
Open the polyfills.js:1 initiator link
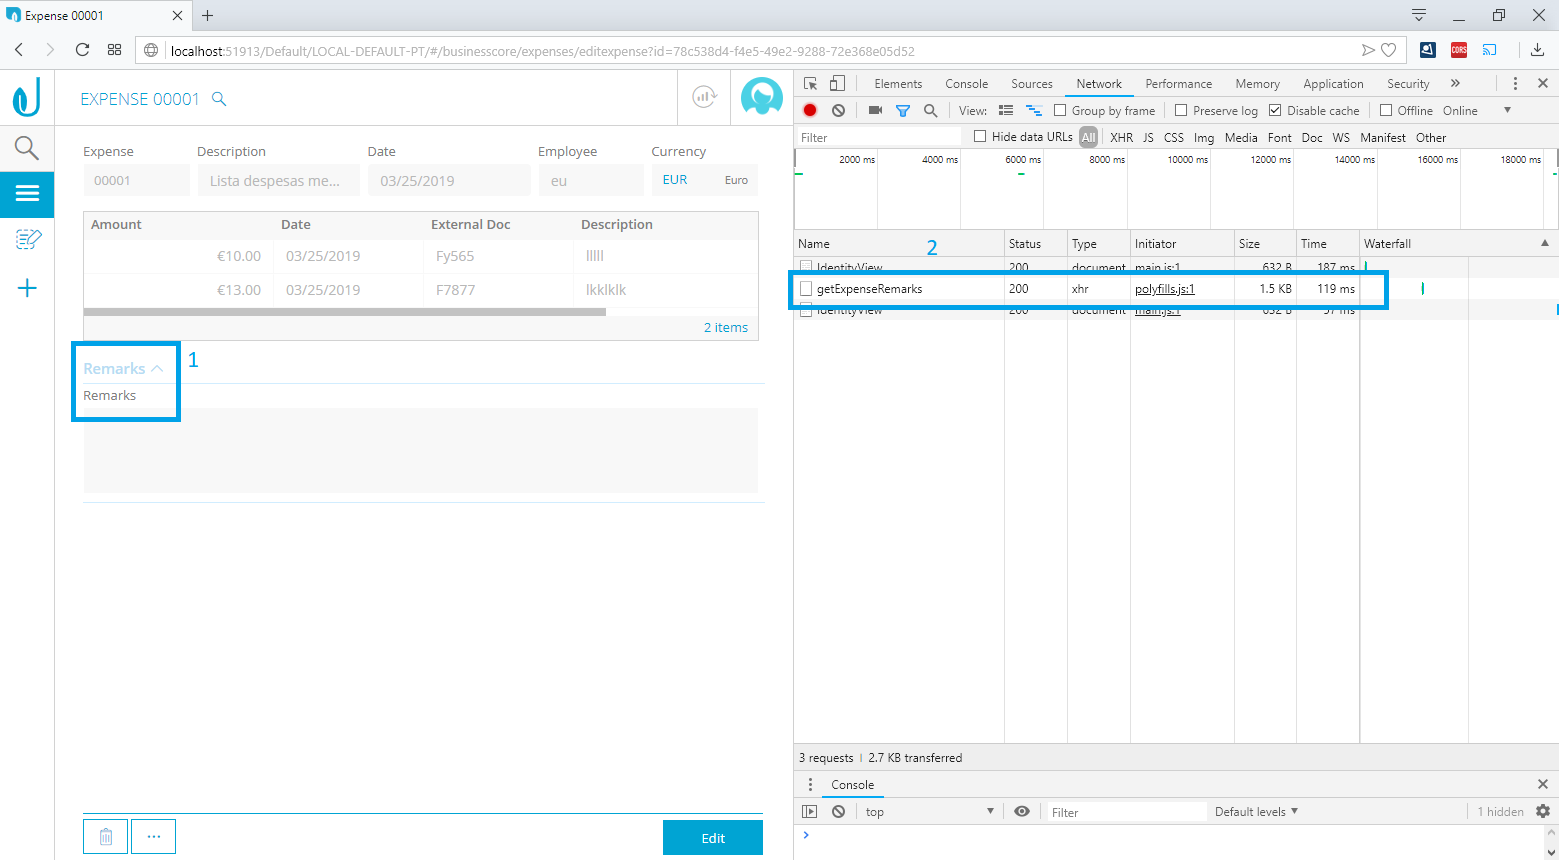pos(1164,288)
